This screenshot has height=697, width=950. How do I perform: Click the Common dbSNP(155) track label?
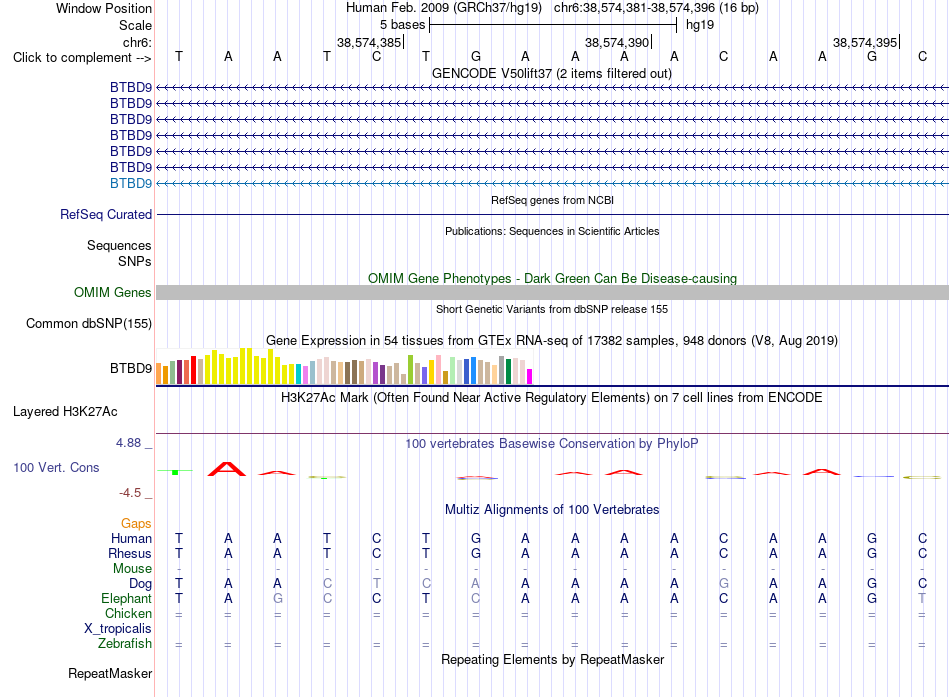pos(89,324)
